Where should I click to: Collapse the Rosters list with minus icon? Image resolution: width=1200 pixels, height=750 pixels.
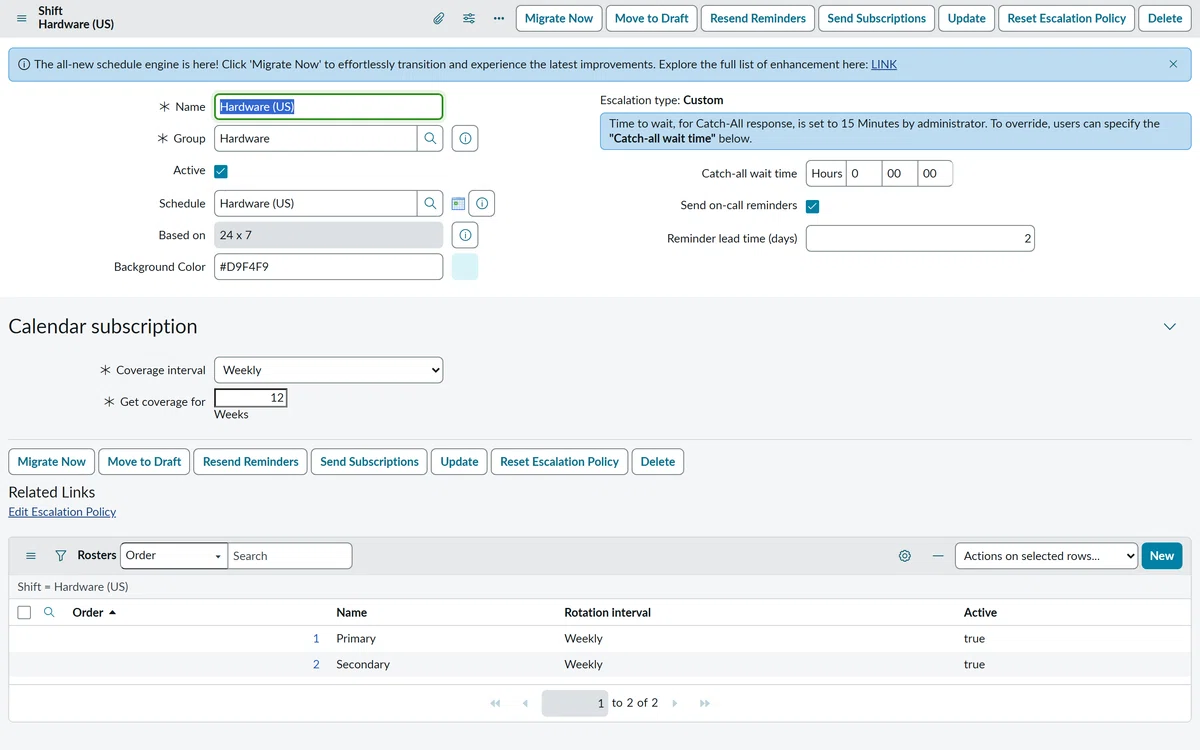[938, 556]
